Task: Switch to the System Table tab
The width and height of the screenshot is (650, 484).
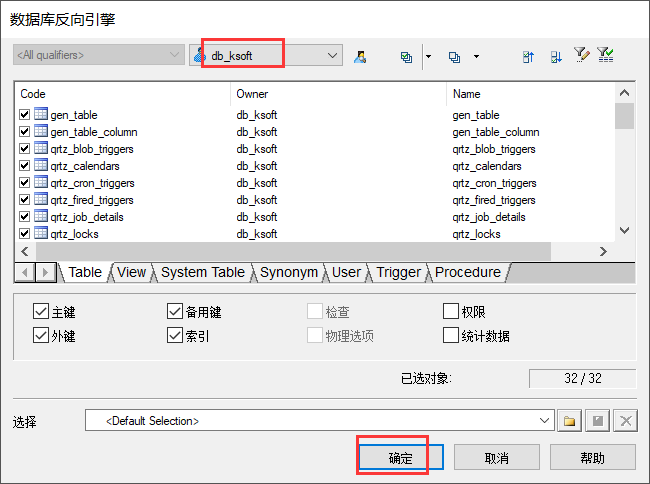Action: click(203, 272)
